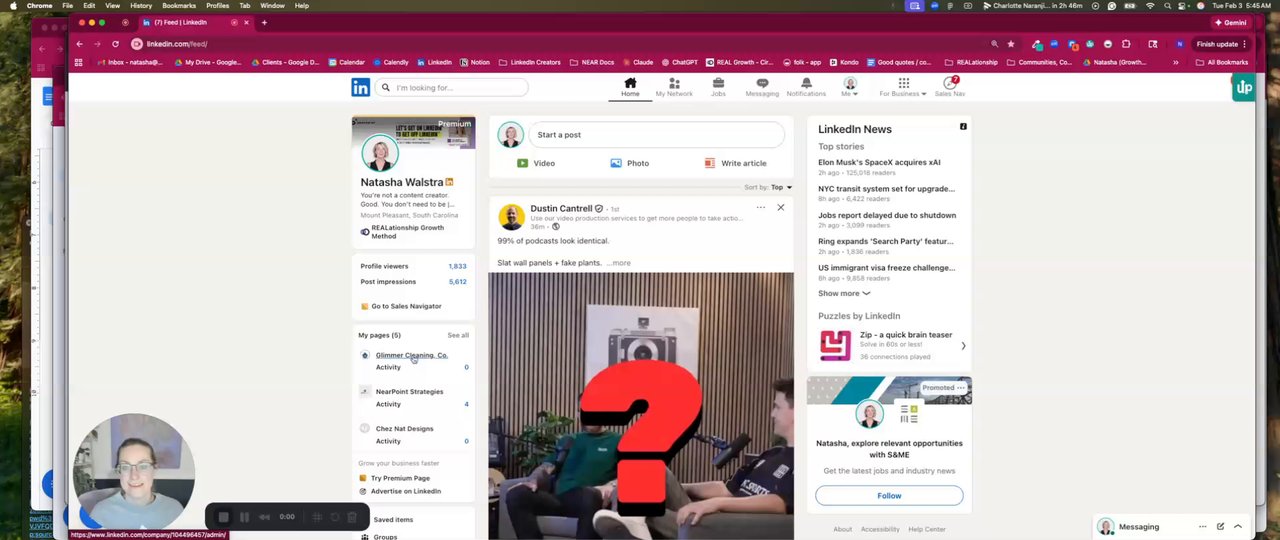The width and height of the screenshot is (1280, 540).
Task: Open Post impressions 5,612
Action: 457,282
